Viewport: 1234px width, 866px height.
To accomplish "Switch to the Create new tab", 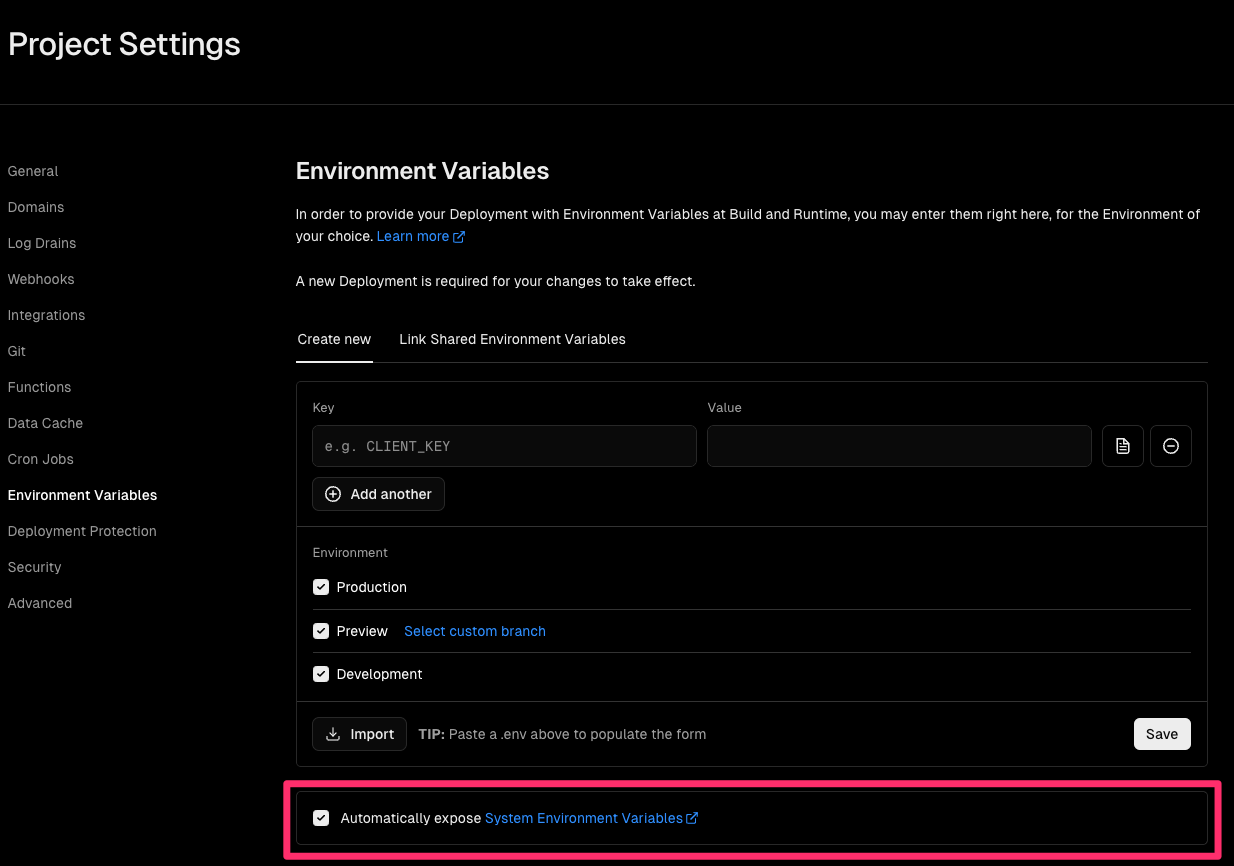I will (334, 340).
